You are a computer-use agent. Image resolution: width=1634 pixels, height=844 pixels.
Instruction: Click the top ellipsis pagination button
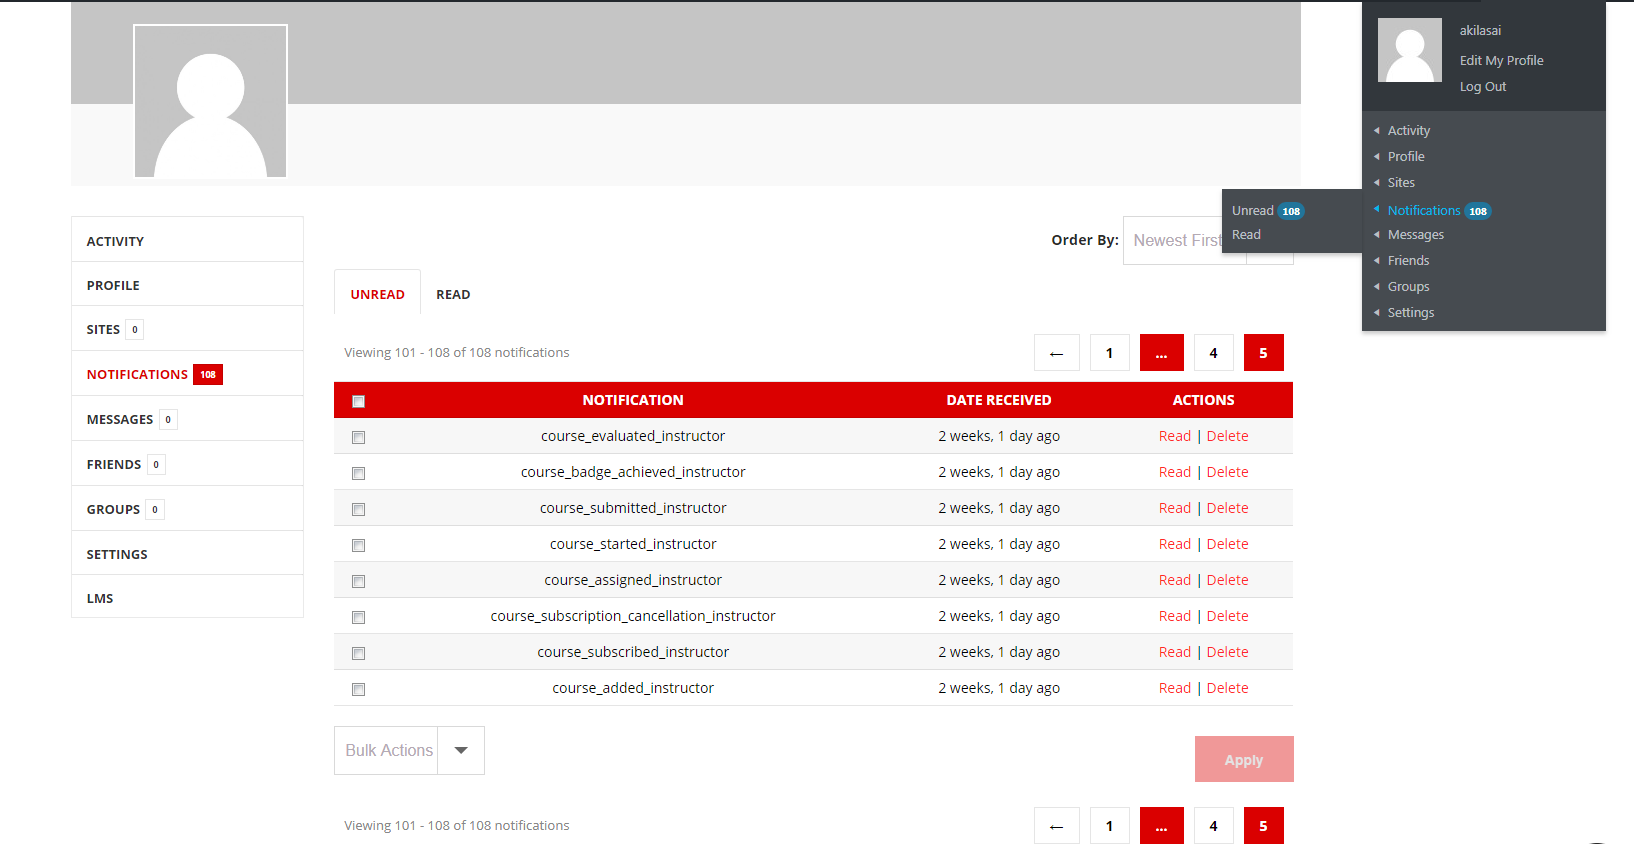click(x=1161, y=353)
